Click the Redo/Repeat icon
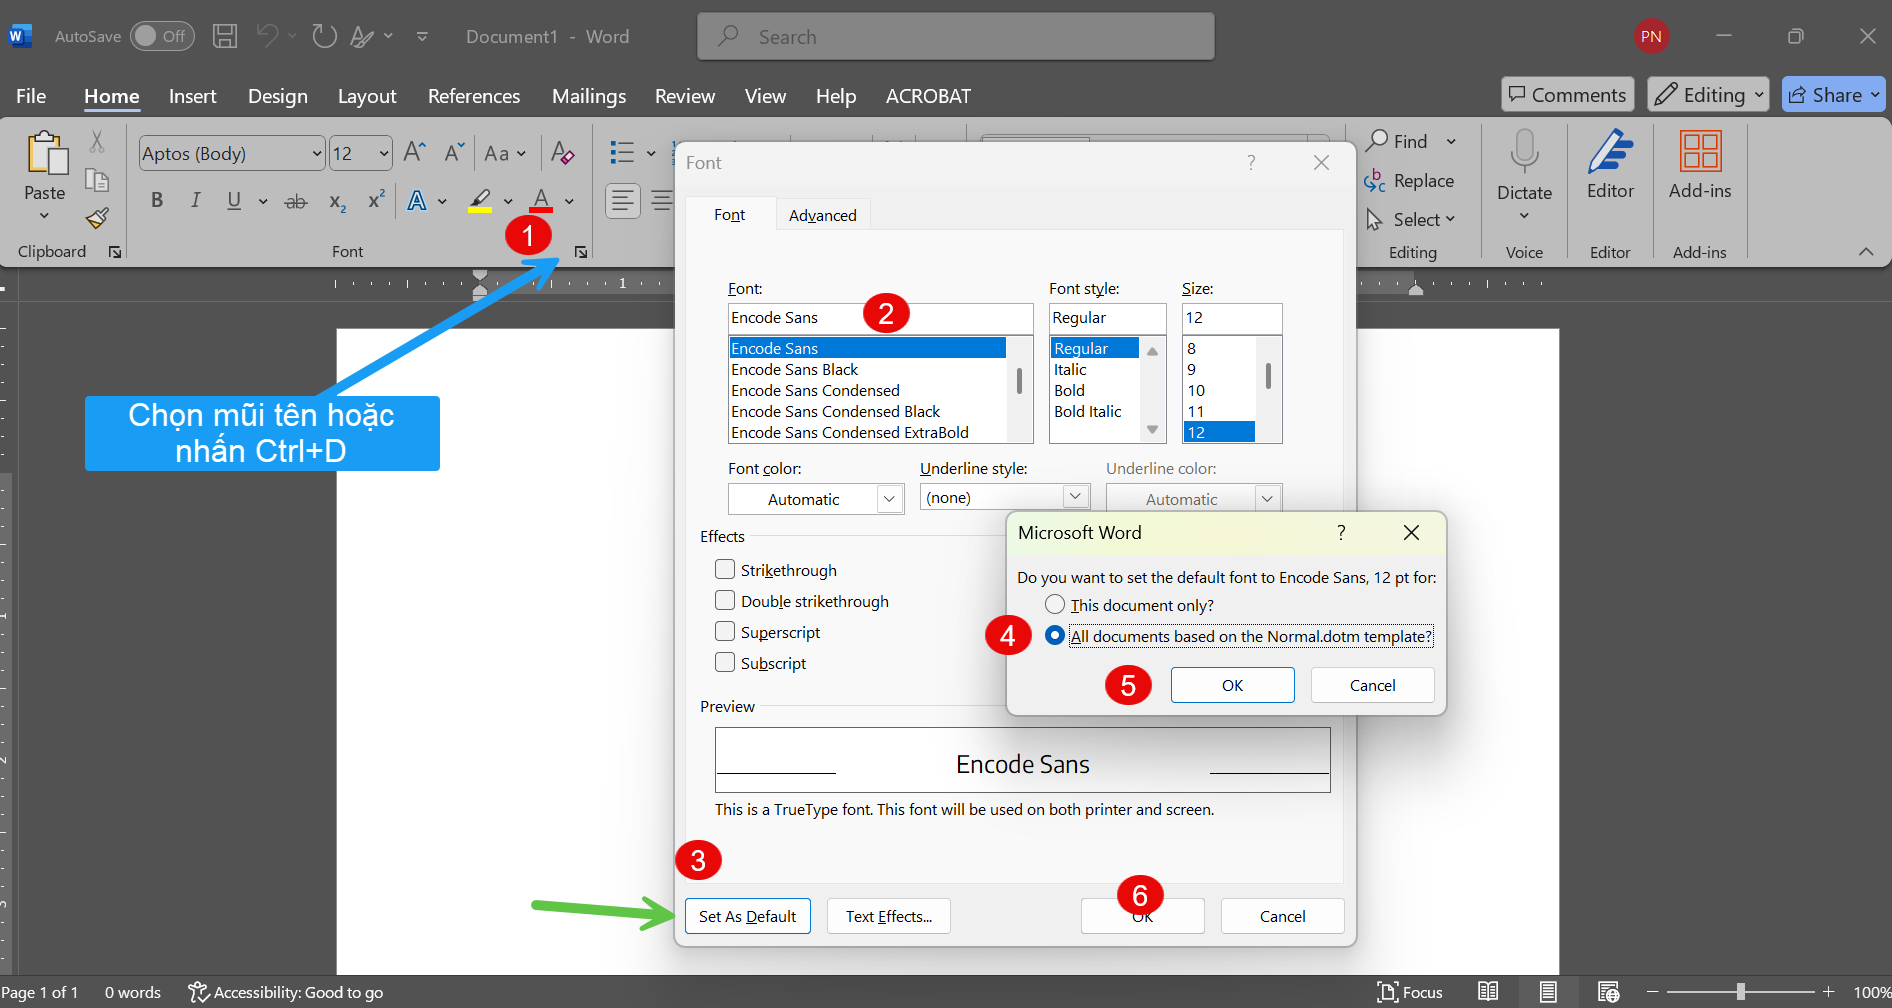The width and height of the screenshot is (1892, 1008). click(x=324, y=36)
